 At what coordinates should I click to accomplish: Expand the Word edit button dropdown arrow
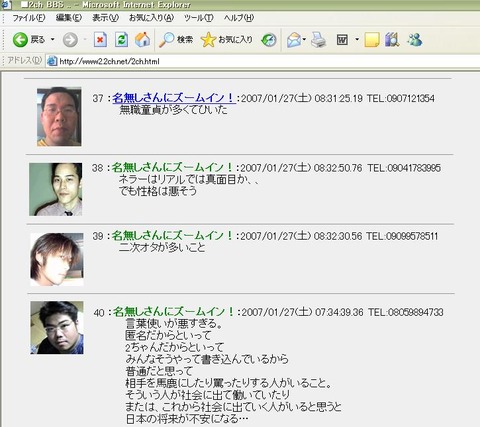tap(357, 40)
